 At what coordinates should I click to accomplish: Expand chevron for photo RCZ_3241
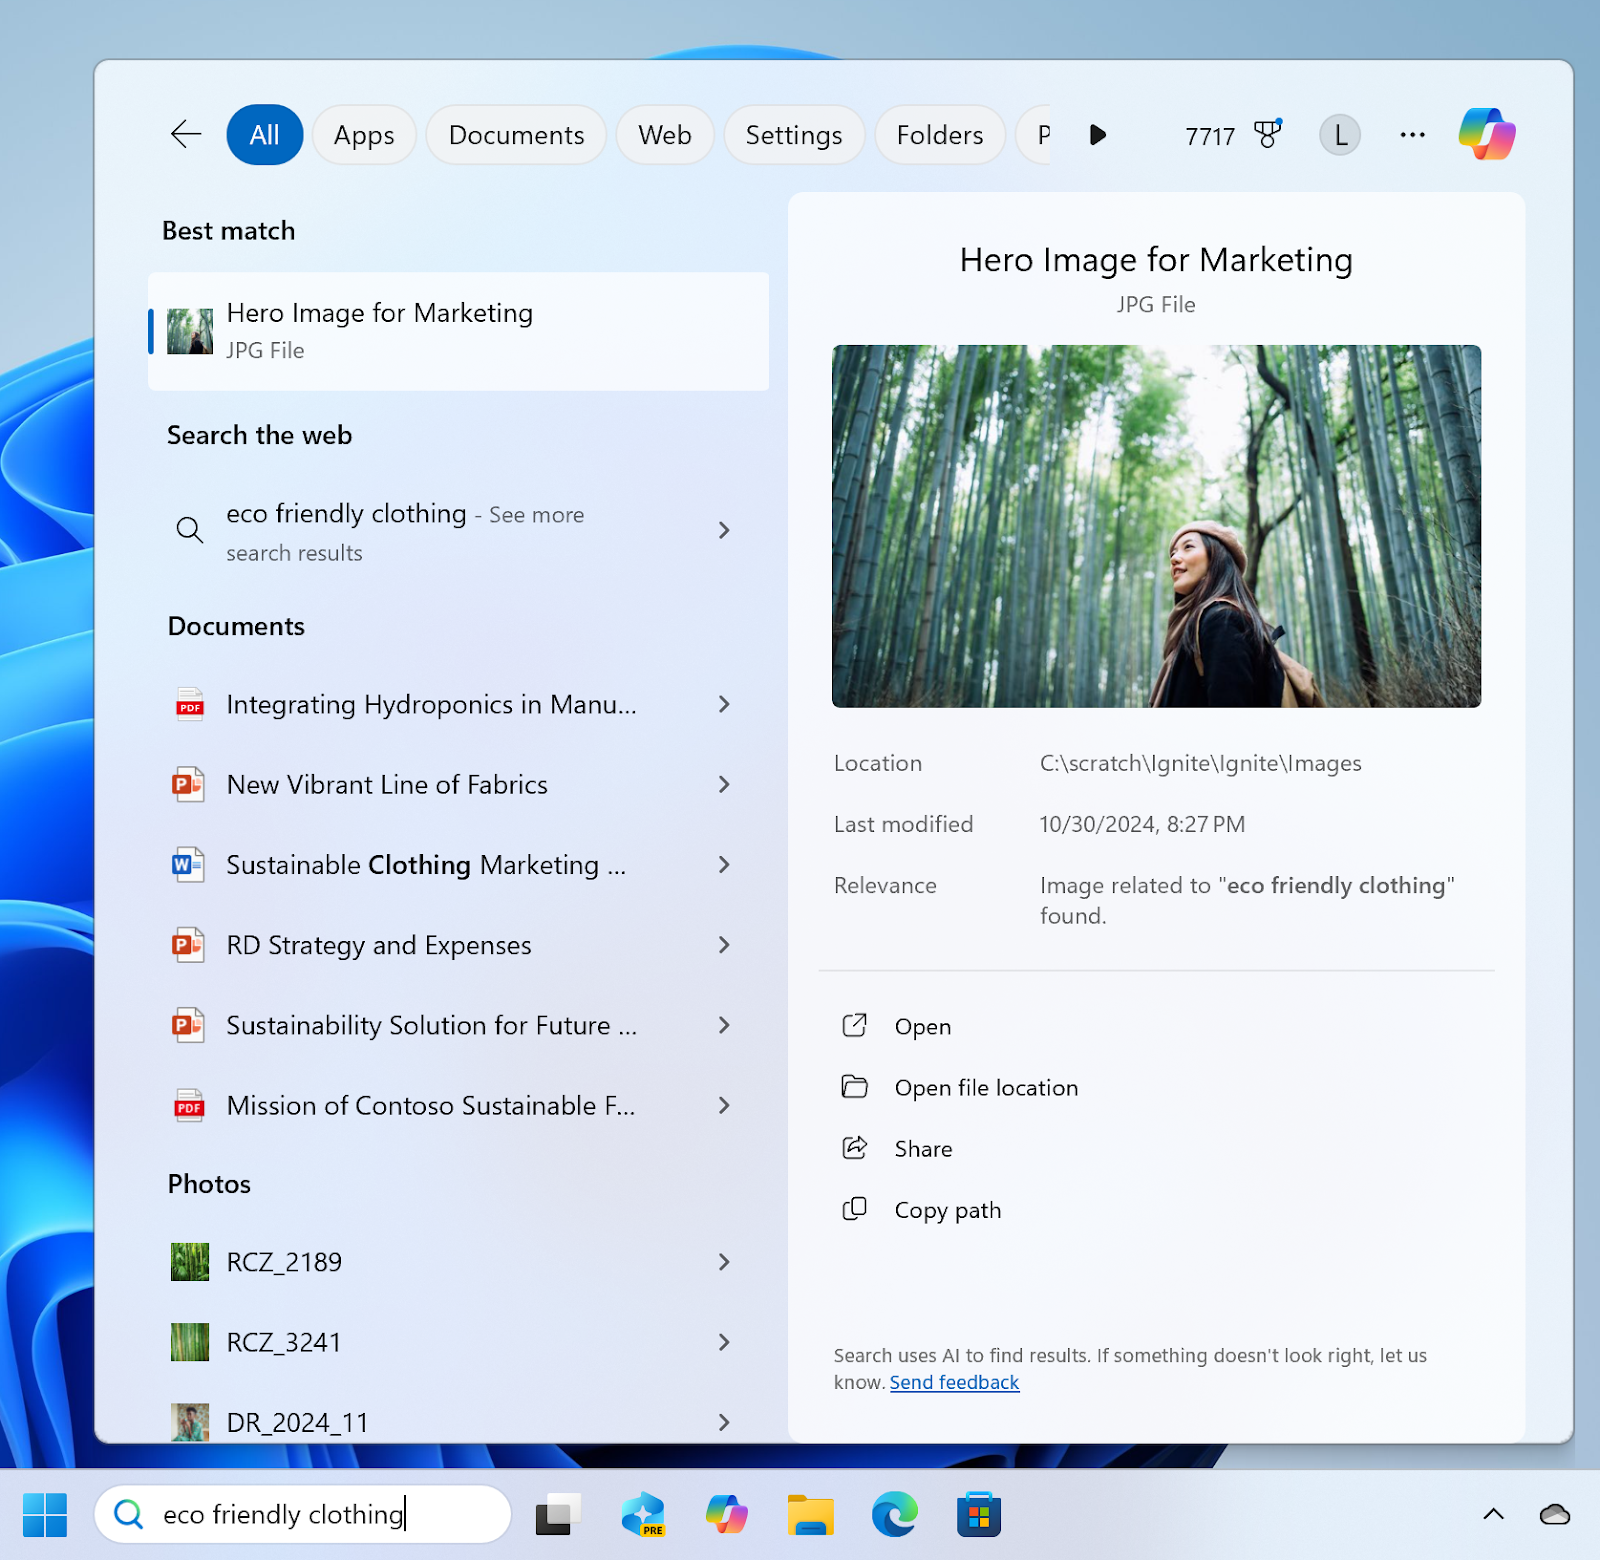pos(725,1342)
